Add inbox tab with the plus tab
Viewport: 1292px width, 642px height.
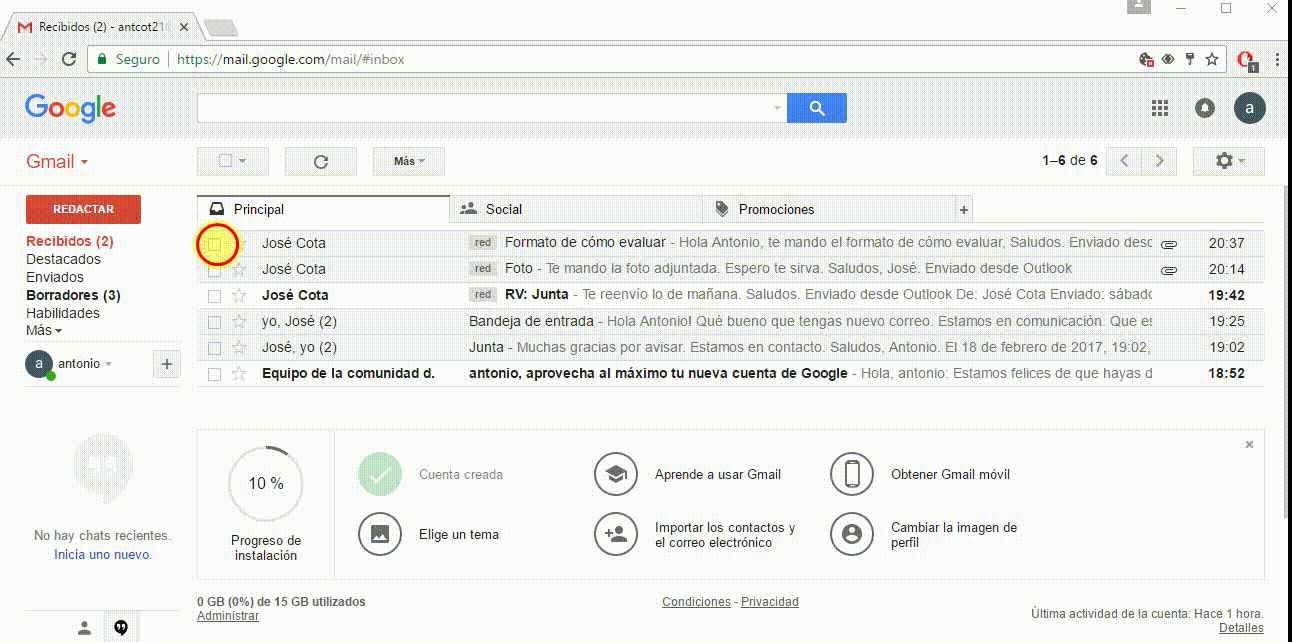pyautogui.click(x=964, y=209)
